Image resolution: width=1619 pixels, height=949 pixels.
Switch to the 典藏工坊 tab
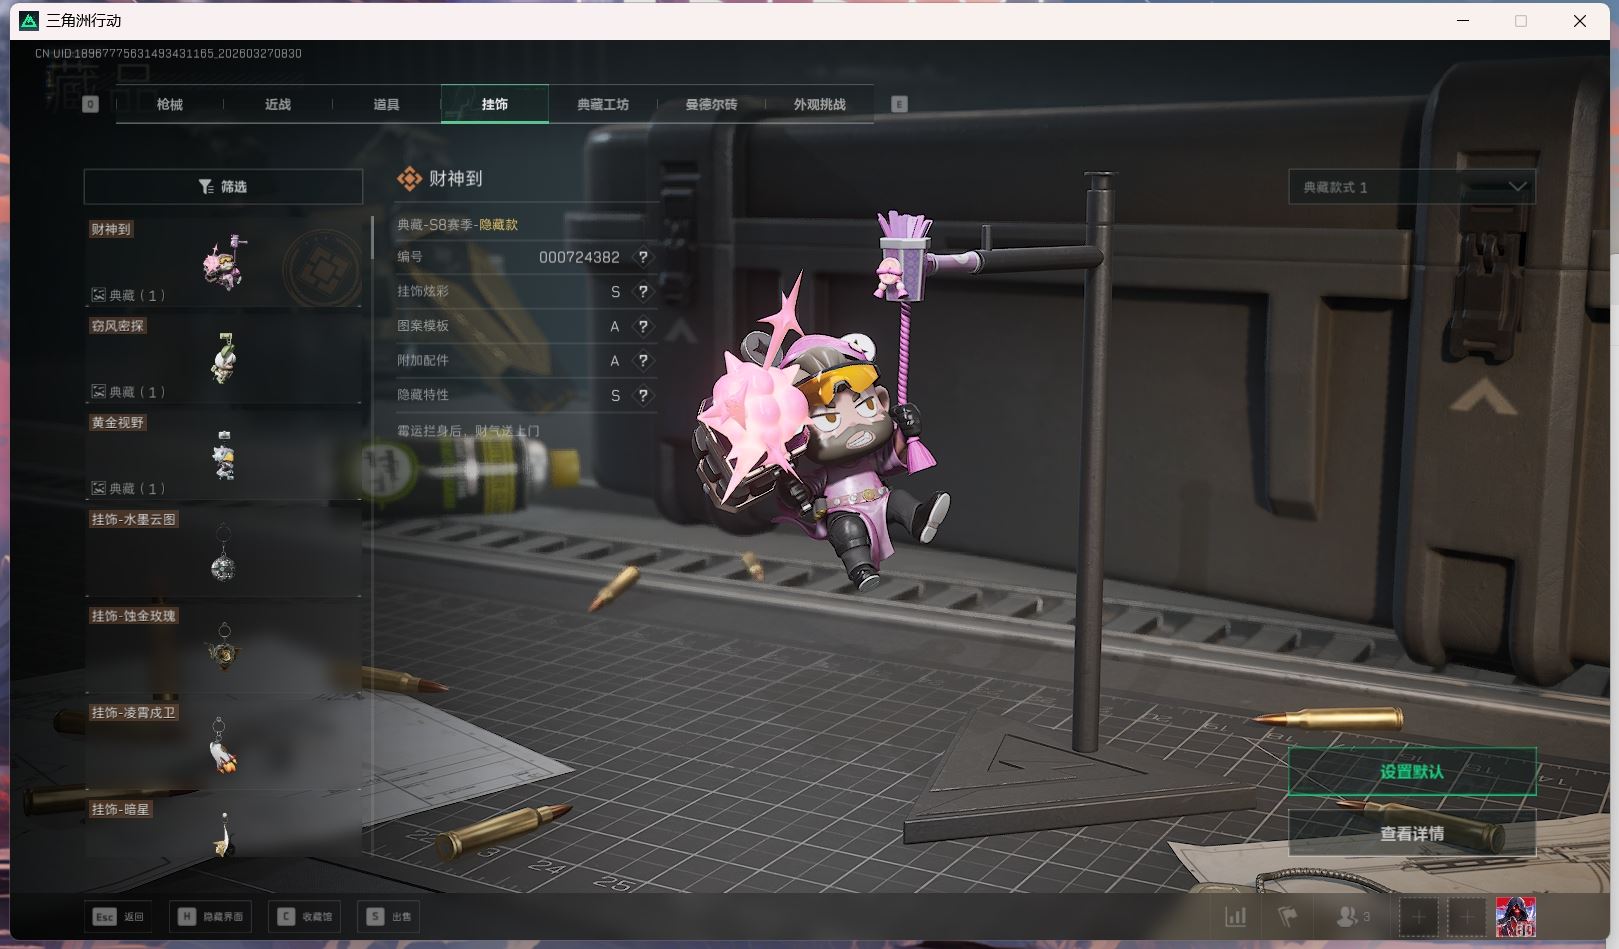pyautogui.click(x=603, y=104)
